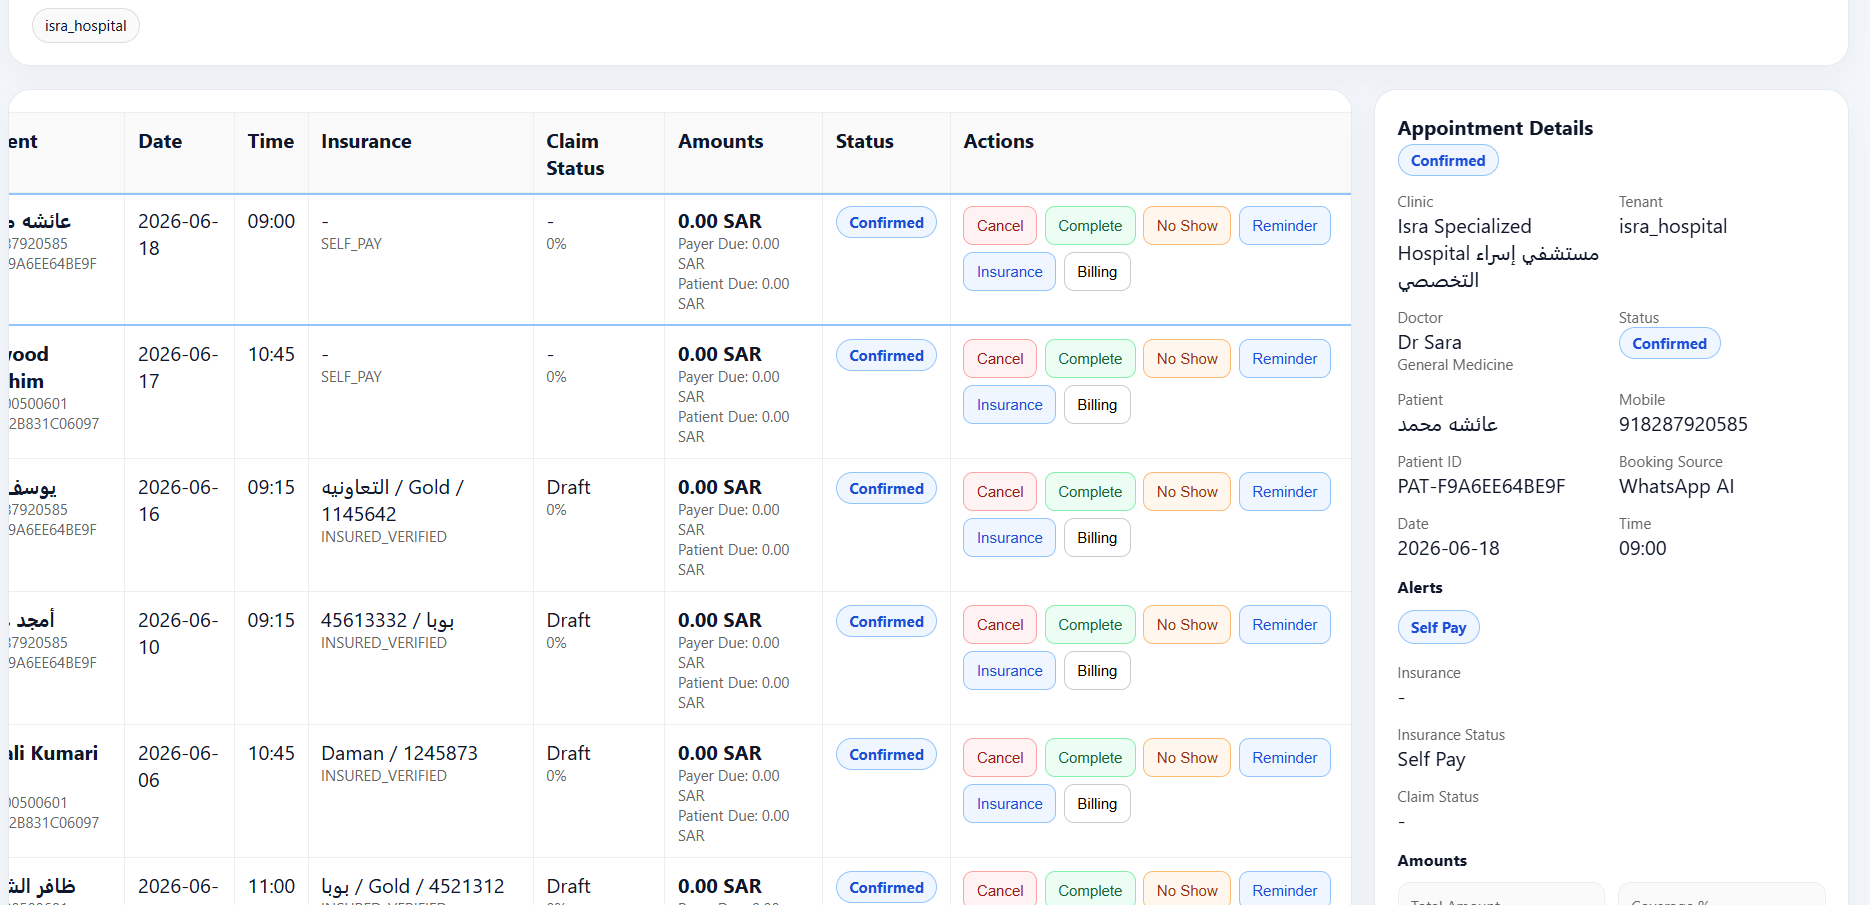Open Billing for 2026-06-18 appointment
The height and width of the screenshot is (905, 1870).
pyautogui.click(x=1097, y=272)
